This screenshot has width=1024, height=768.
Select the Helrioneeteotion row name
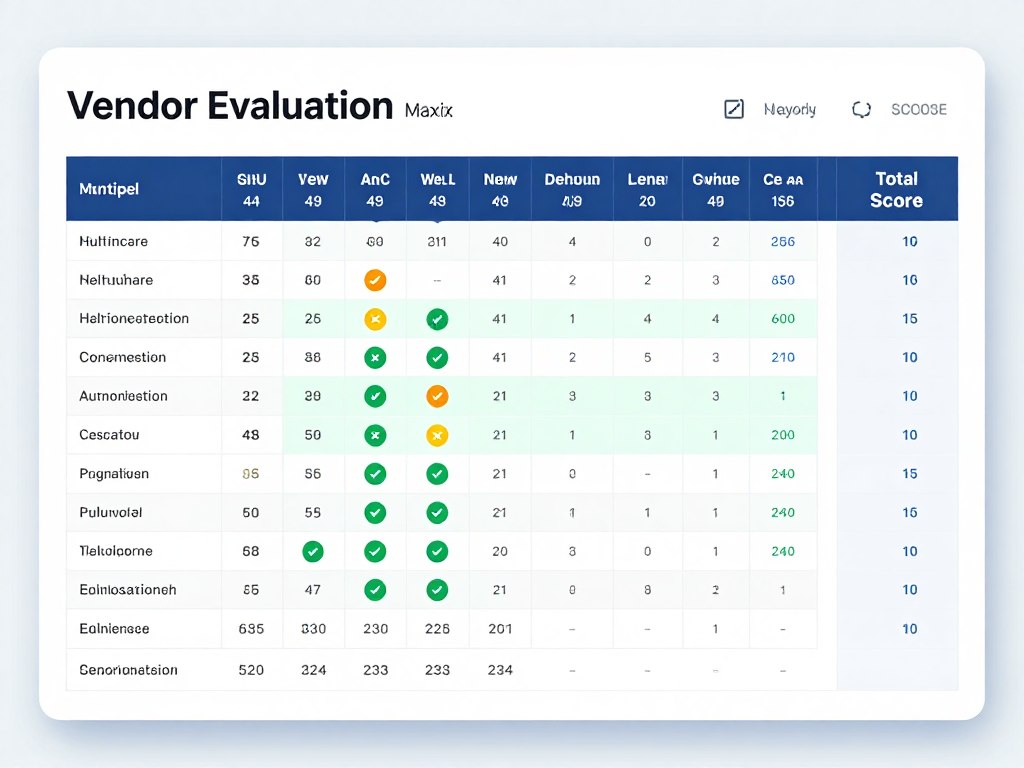coord(134,319)
